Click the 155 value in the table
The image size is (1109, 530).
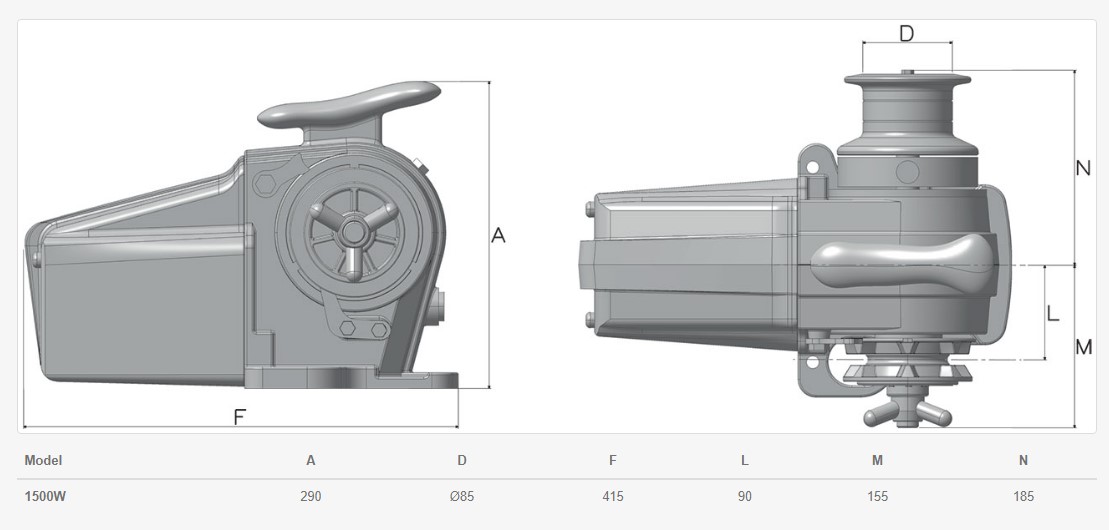pos(877,496)
